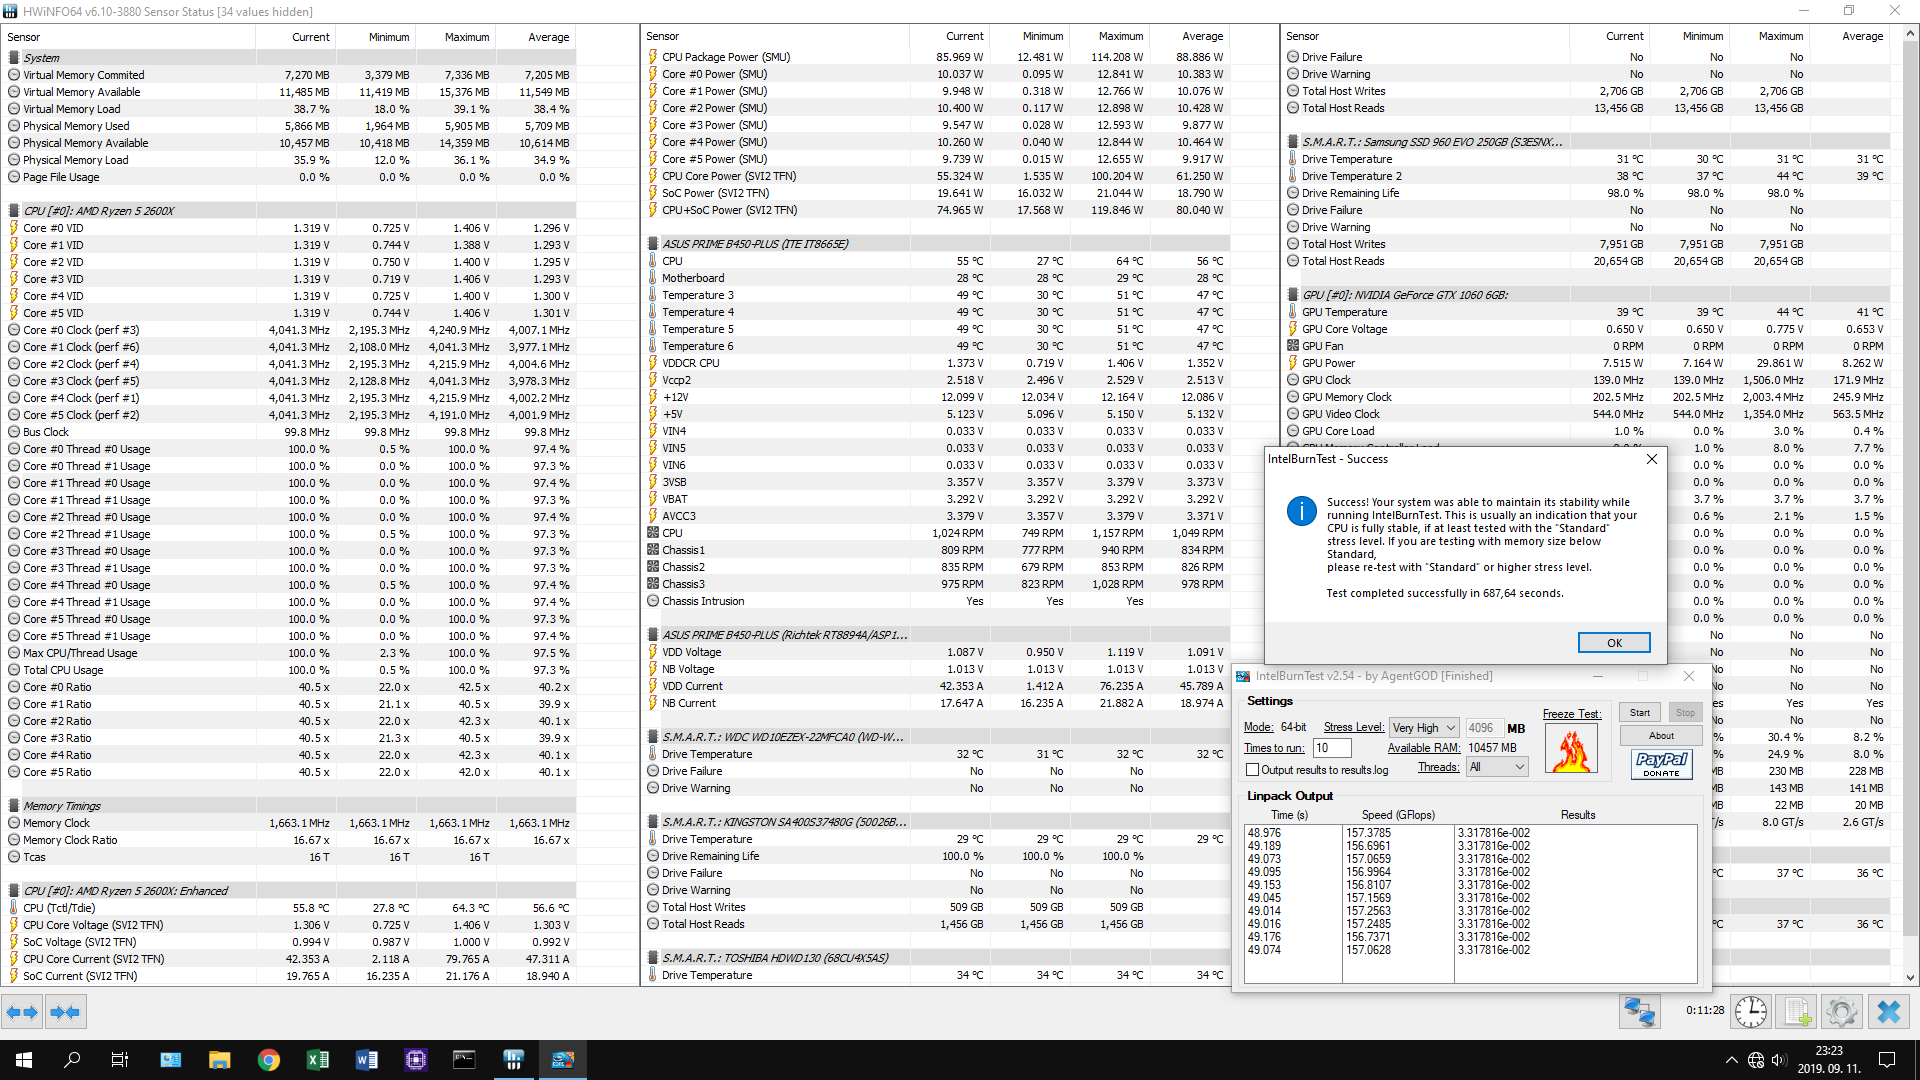Open the Threads dropdown showing All
The height and width of the screenshot is (1080, 1920).
[1497, 767]
